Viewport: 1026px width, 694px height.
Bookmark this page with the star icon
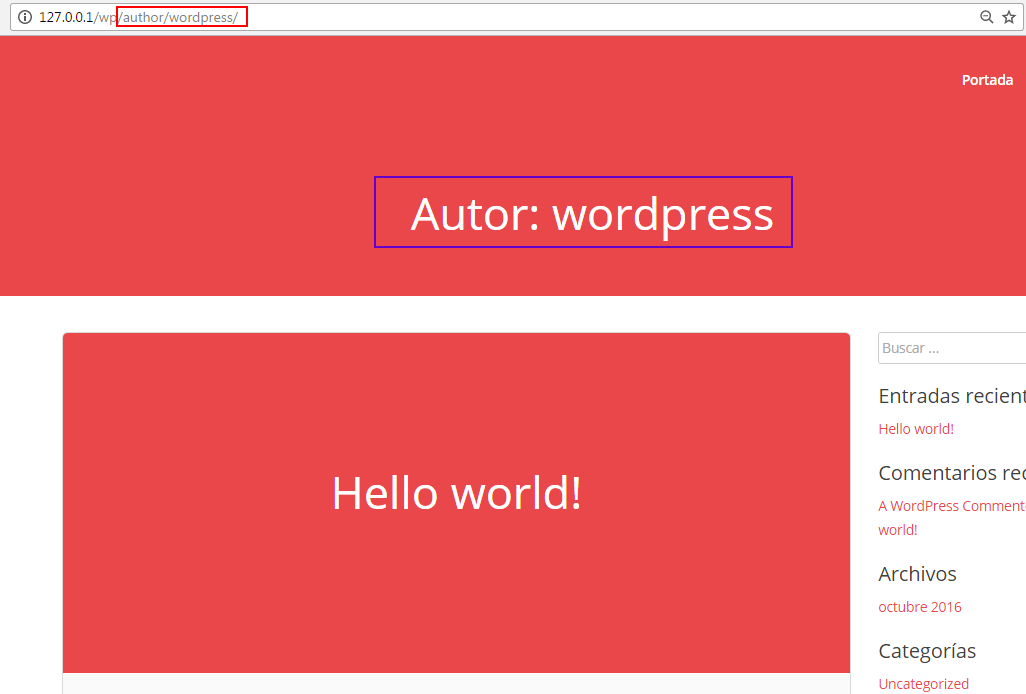click(x=1008, y=17)
